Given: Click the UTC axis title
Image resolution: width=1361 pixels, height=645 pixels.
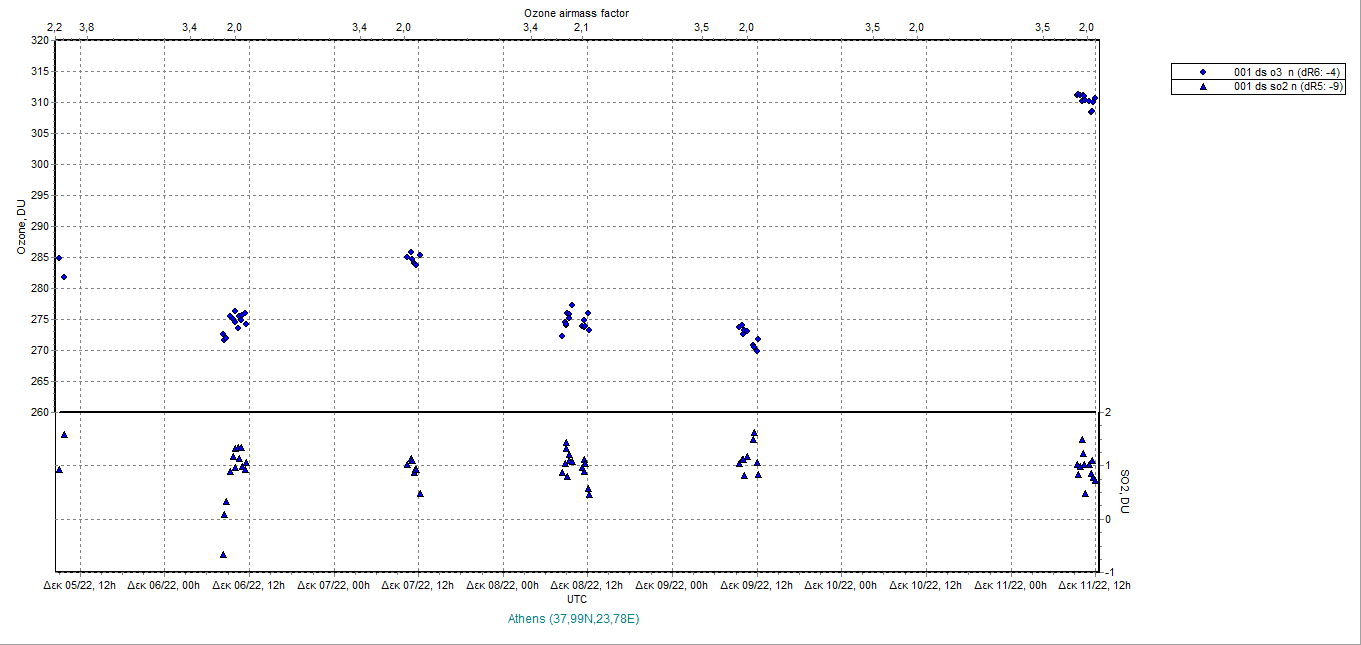Looking at the screenshot, I should 577,598.
